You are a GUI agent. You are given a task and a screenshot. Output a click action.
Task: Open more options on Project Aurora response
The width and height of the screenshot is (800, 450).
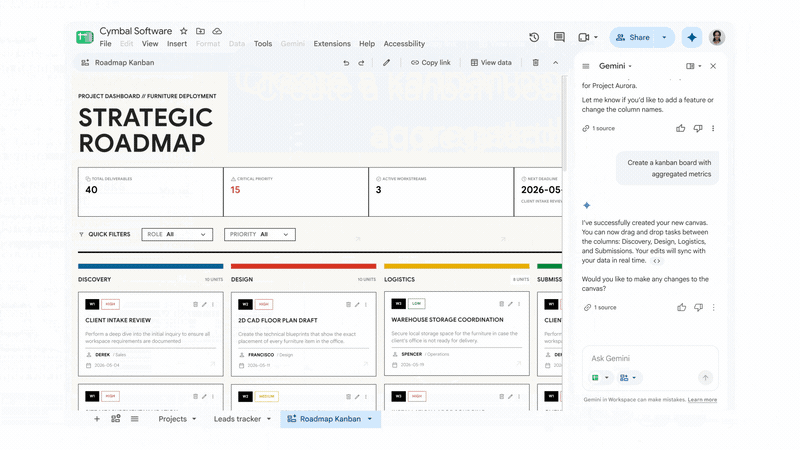713,129
